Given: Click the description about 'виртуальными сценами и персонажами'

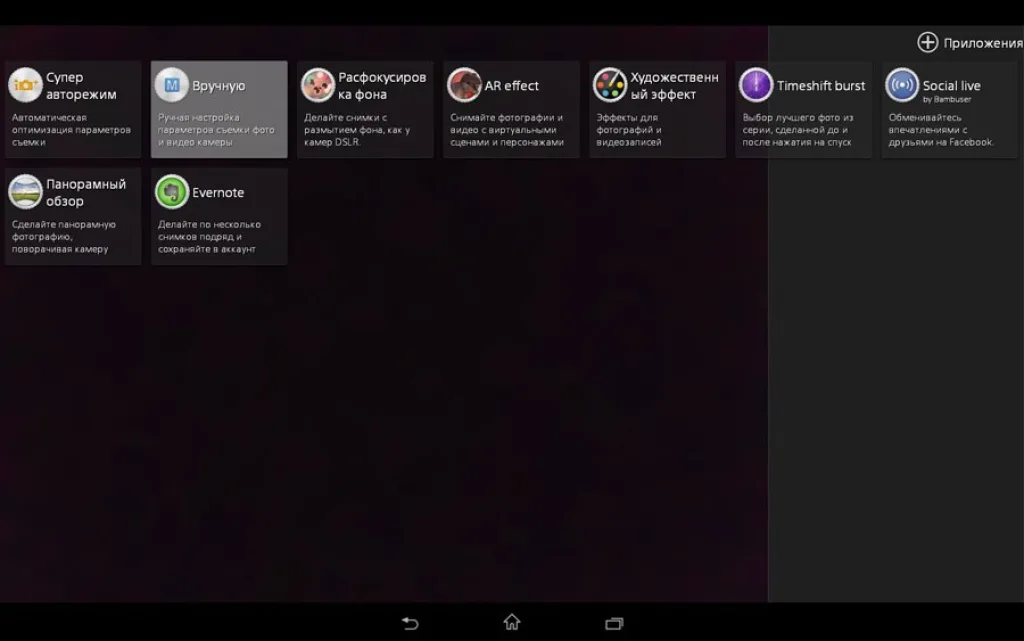Looking at the screenshot, I should pos(507,130).
